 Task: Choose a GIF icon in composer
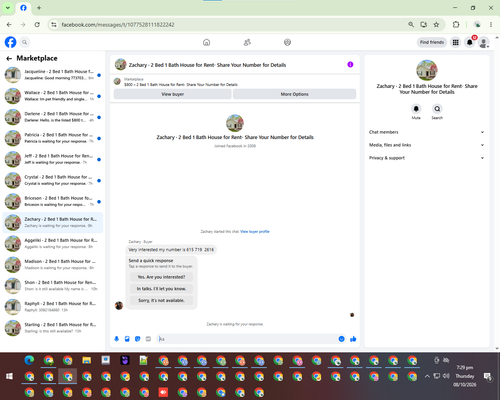pyautogui.click(x=148, y=339)
